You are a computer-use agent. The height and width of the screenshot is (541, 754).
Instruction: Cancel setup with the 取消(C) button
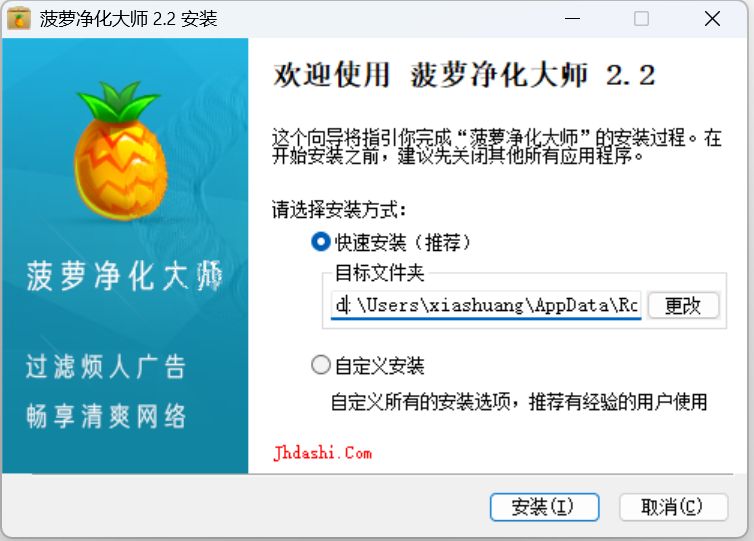(x=673, y=507)
